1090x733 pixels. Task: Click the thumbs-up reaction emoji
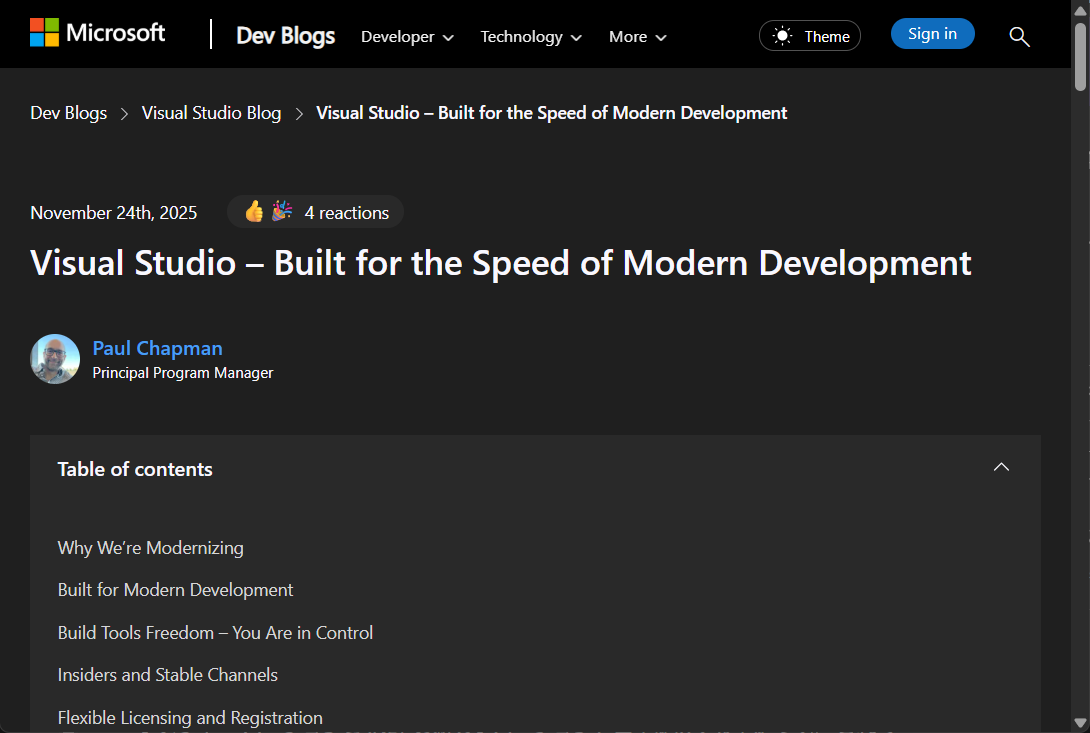coord(255,211)
